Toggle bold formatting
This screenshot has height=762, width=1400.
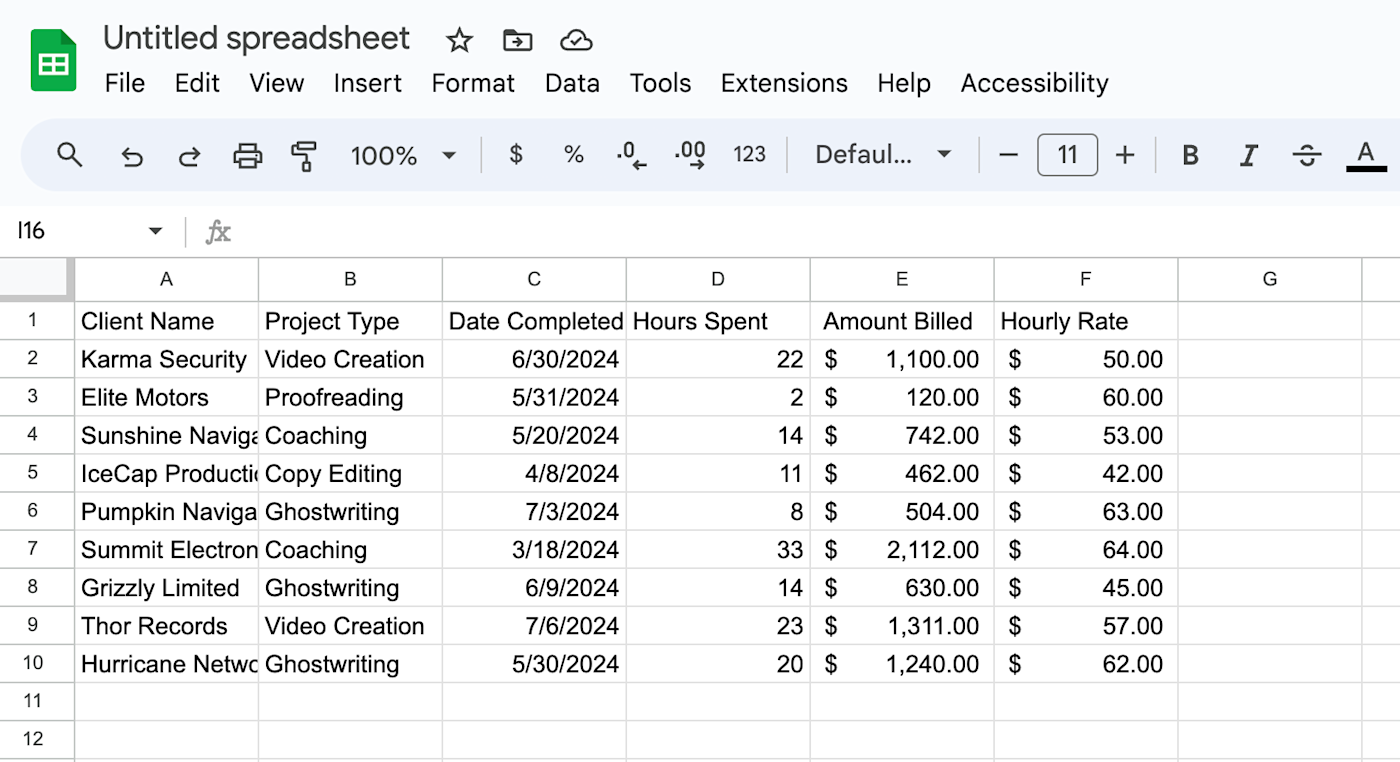click(1190, 155)
